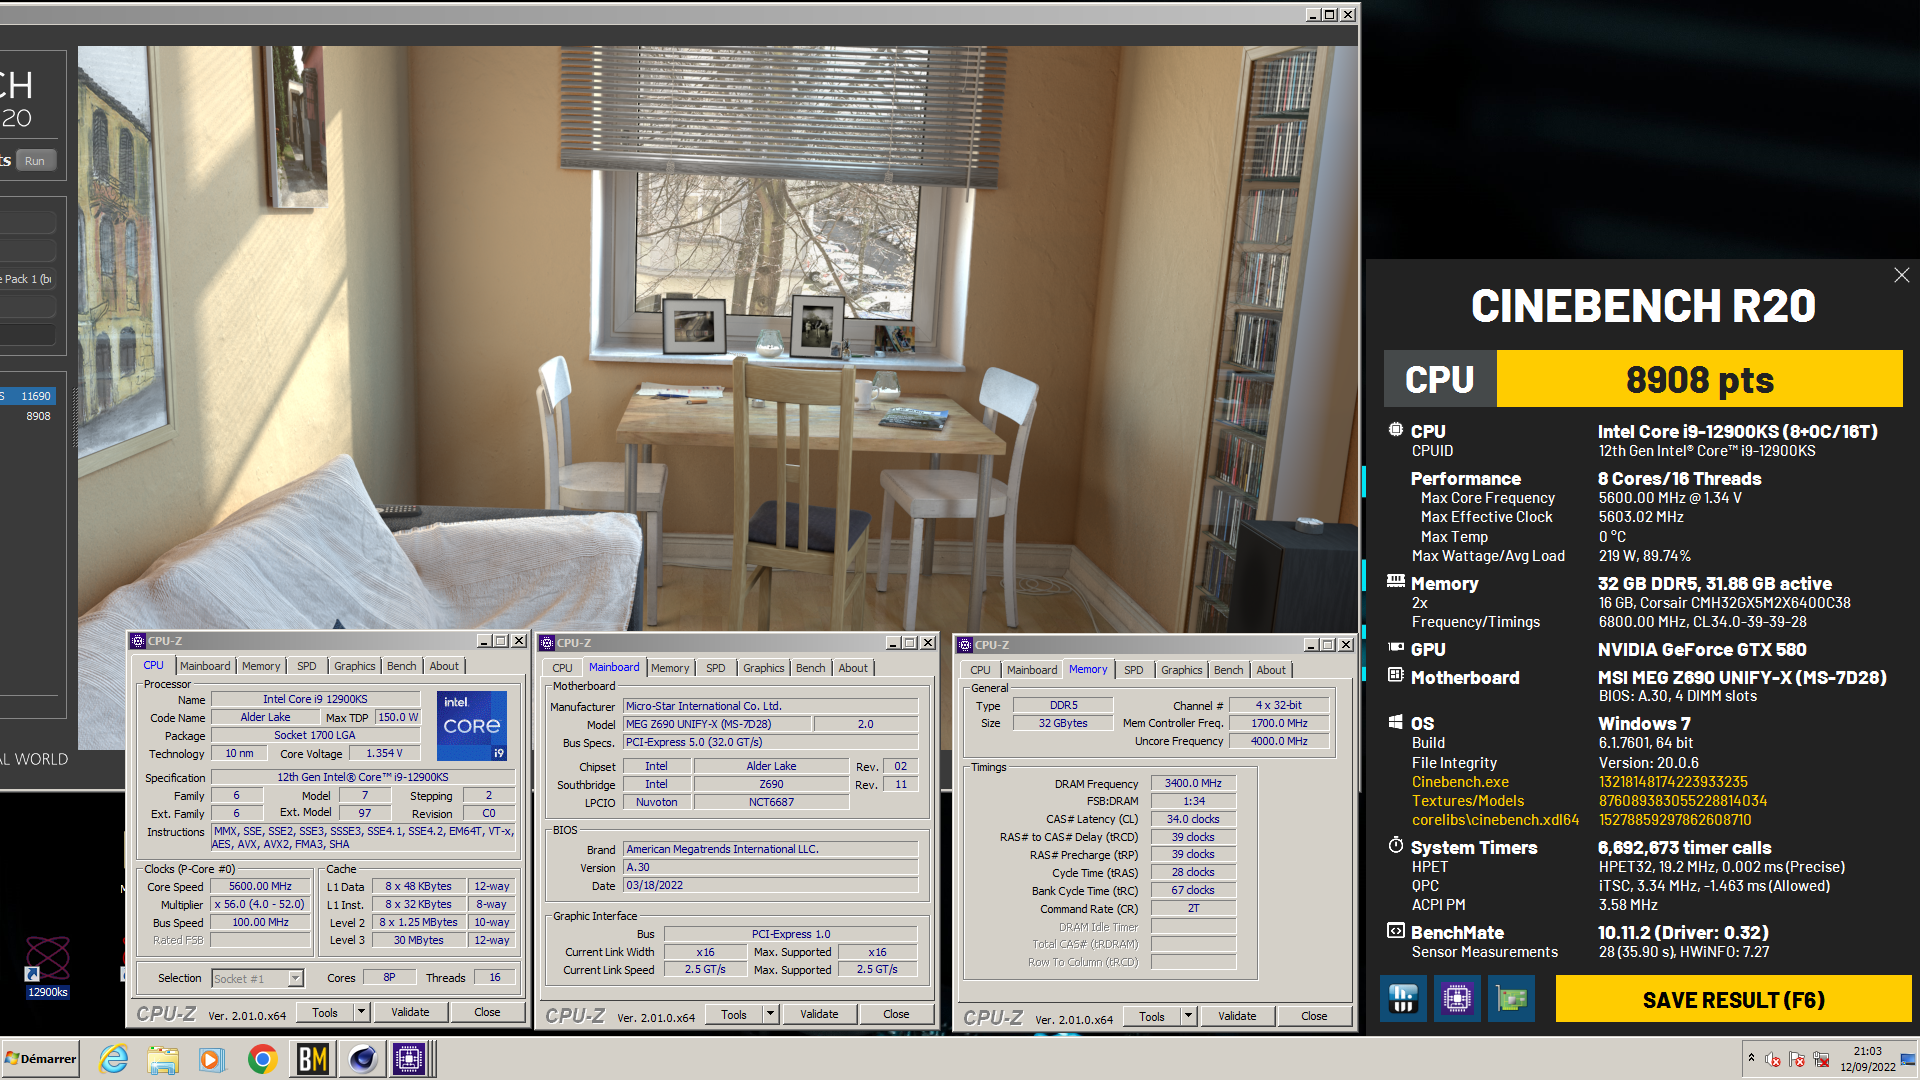Image resolution: width=1920 pixels, height=1080 pixels.
Task: Switch to Cinebench in taskbar
Action: (362, 1059)
